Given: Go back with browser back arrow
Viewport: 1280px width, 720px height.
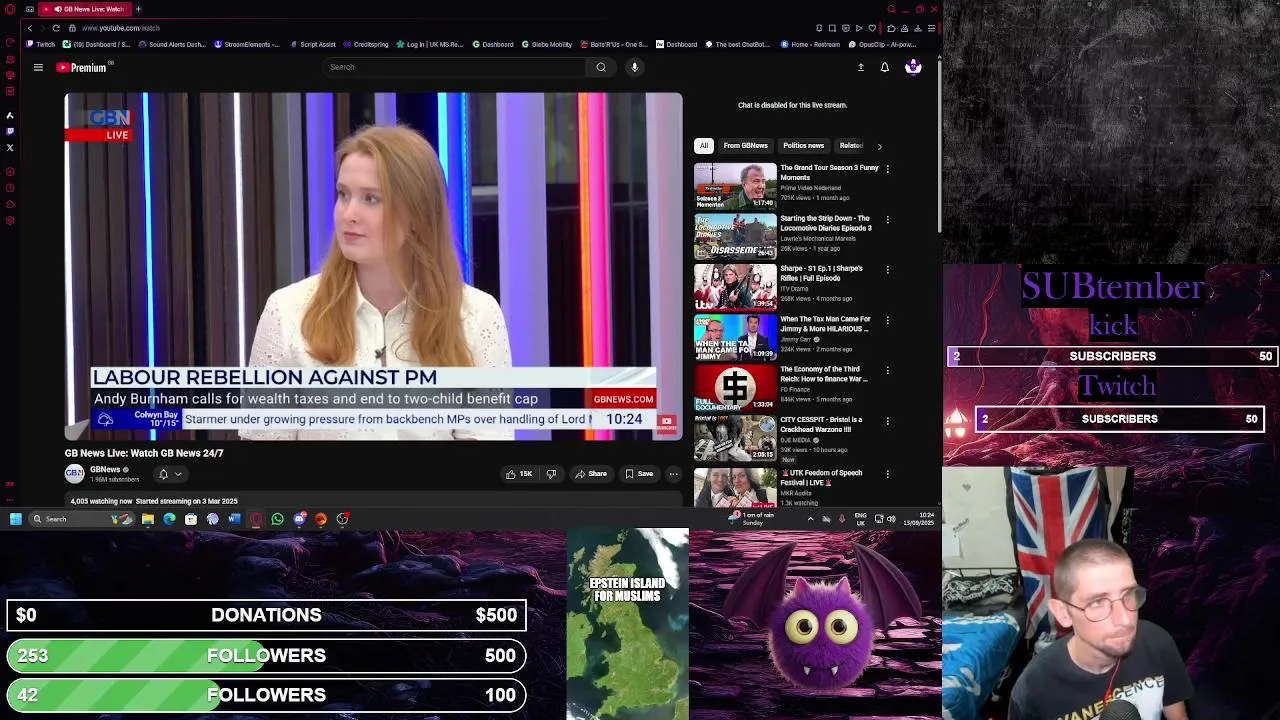Looking at the screenshot, I should 30,28.
